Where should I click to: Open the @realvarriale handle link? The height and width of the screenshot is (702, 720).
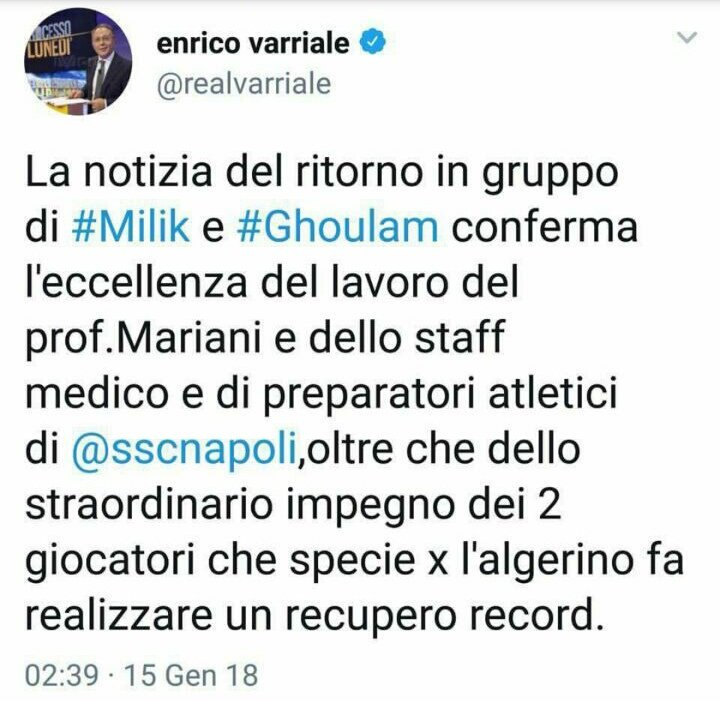click(244, 84)
